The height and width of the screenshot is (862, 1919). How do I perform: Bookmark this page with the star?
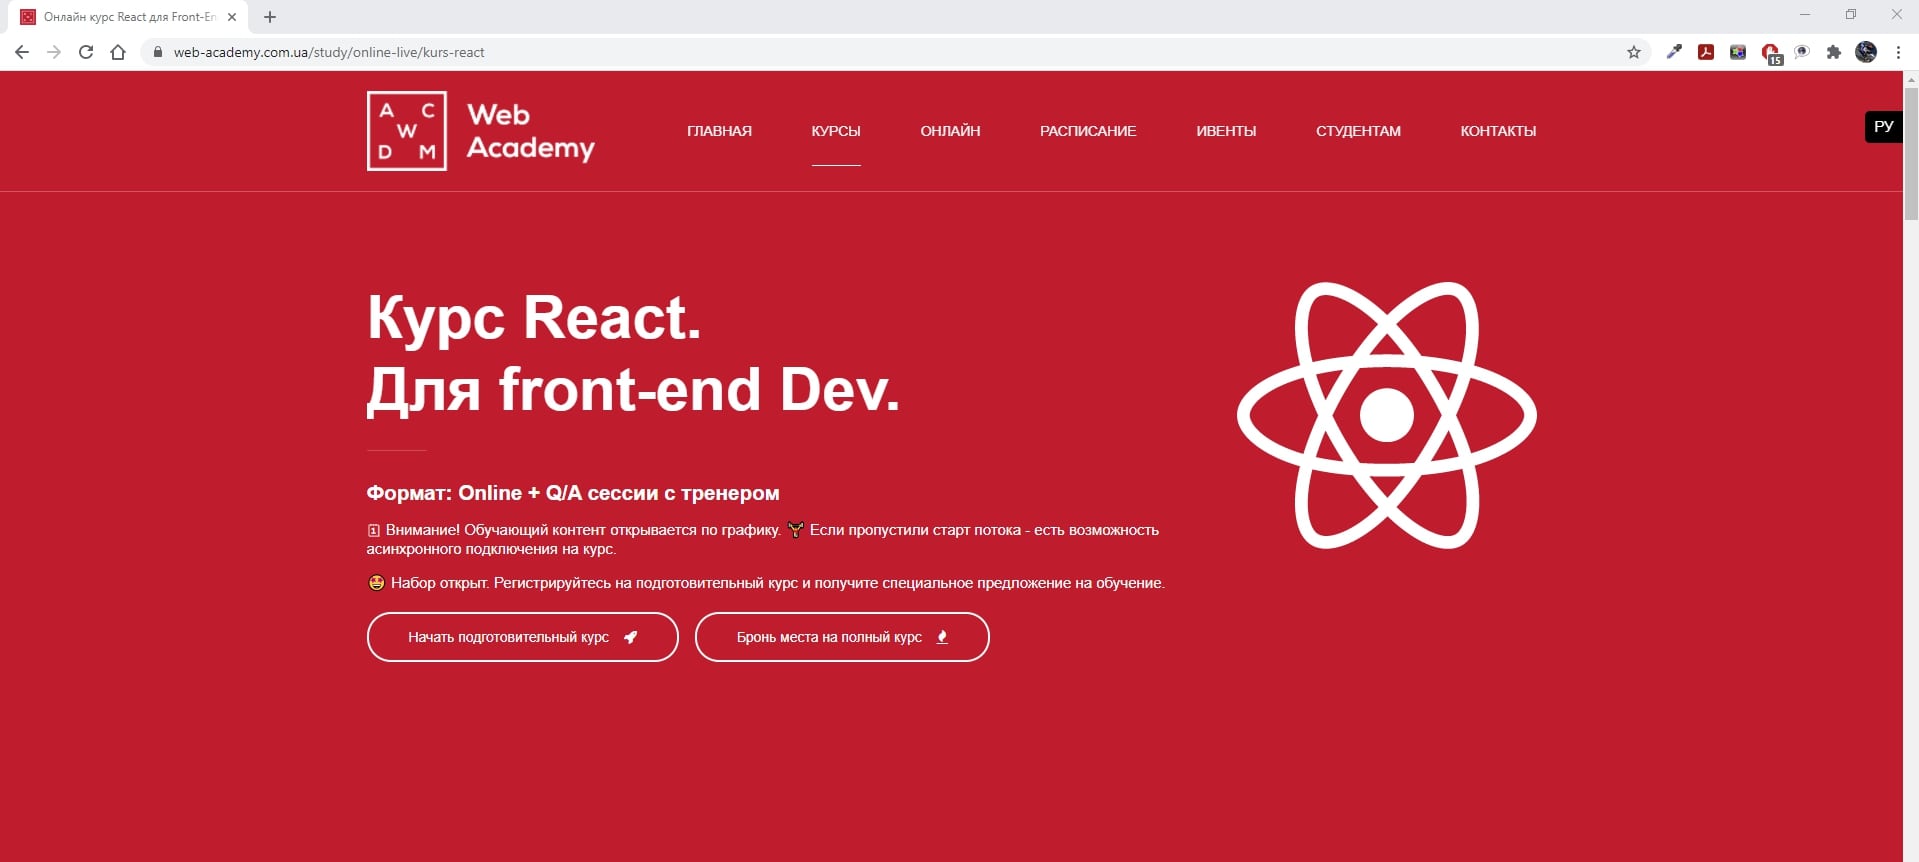(1634, 52)
